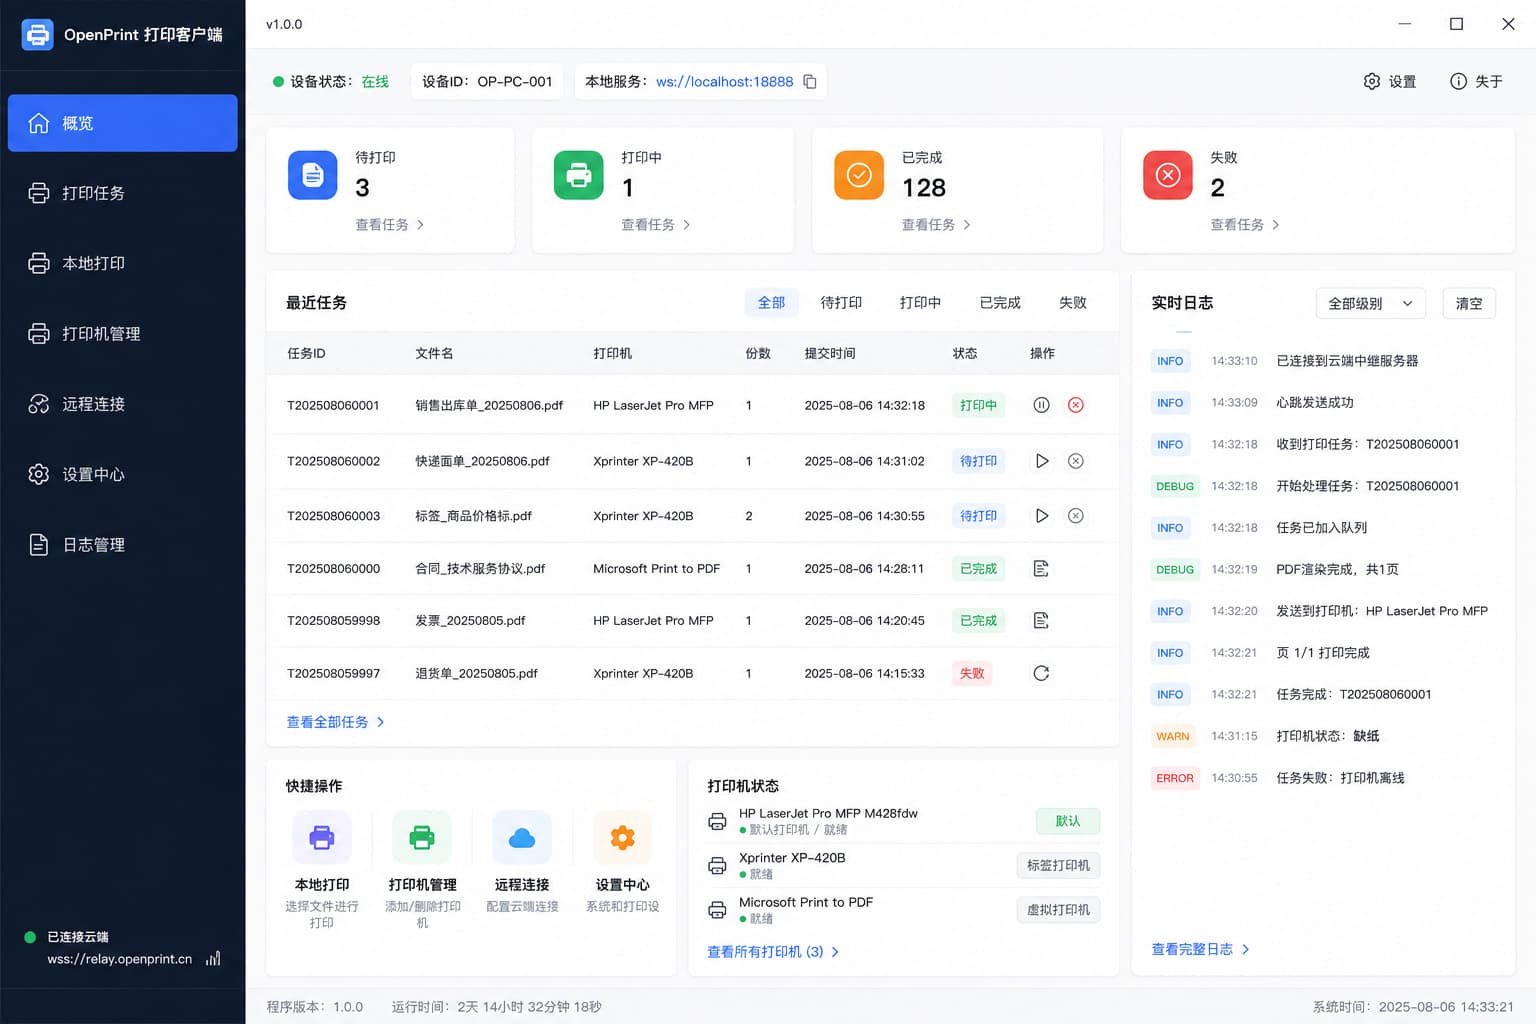This screenshot has height=1024, width=1536.
Task: Pause task T202508060001
Action: click(x=1041, y=405)
